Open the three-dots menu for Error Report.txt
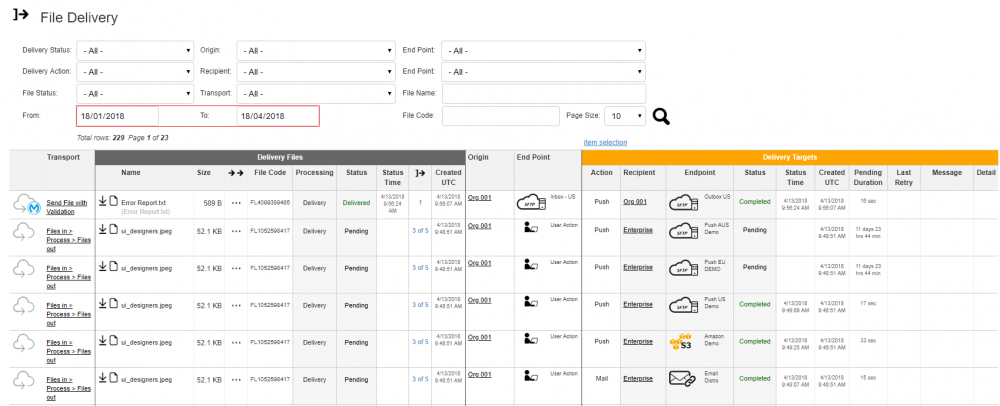The width and height of the screenshot is (1000, 406). point(237,202)
